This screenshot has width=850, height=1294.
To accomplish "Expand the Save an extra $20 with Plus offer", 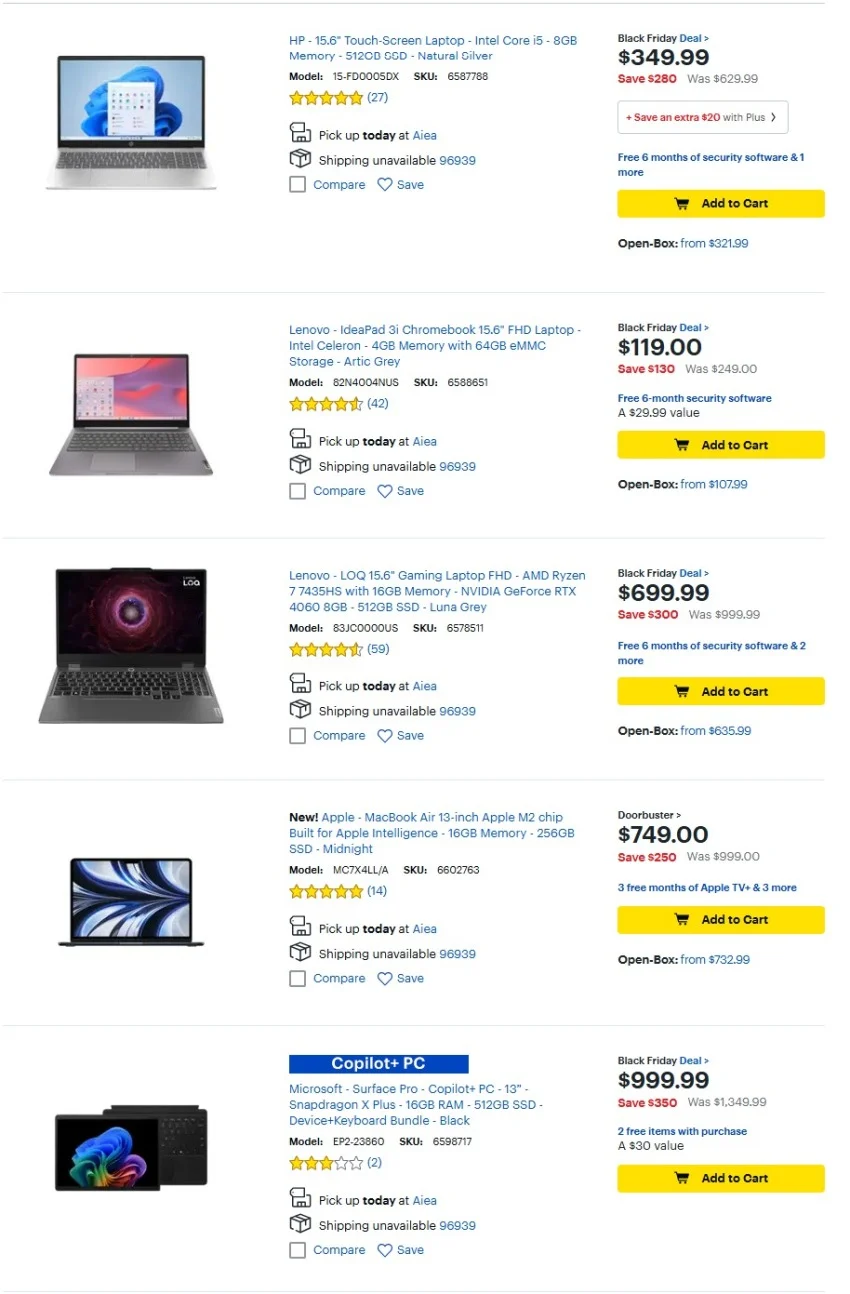I will 702,117.
